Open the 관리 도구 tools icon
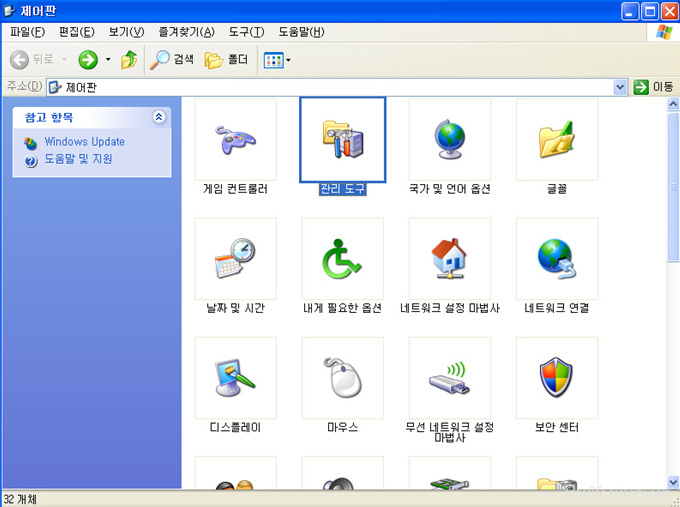 [343, 139]
